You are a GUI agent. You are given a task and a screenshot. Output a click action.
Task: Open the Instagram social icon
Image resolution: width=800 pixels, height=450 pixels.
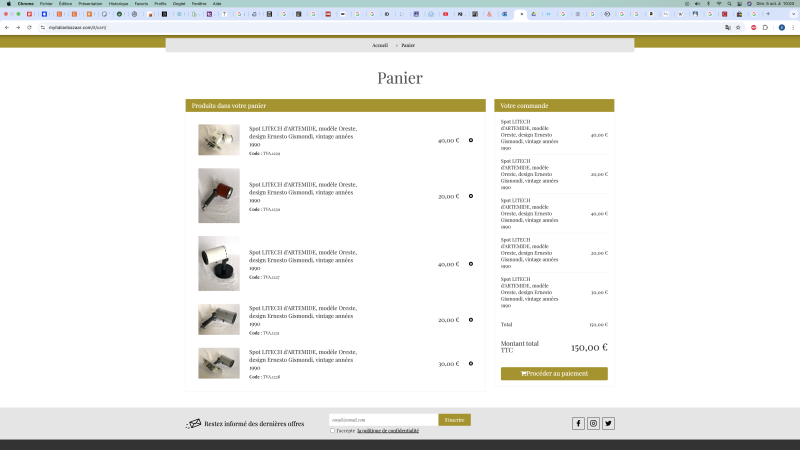(x=593, y=423)
